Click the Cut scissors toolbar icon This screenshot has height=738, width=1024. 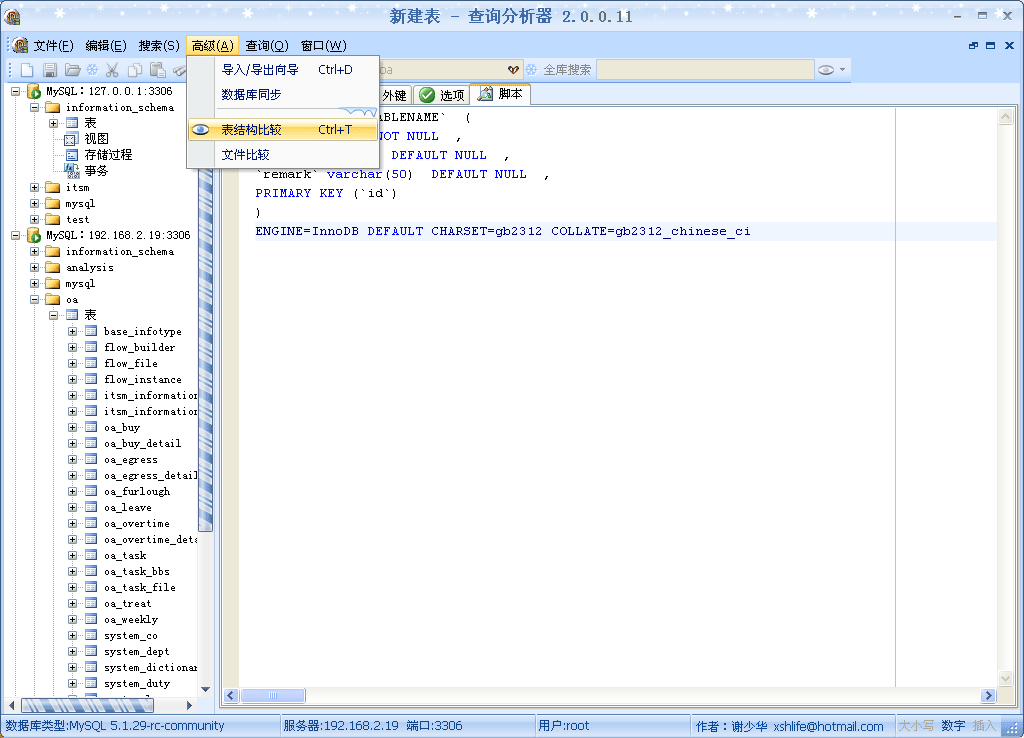pos(112,70)
